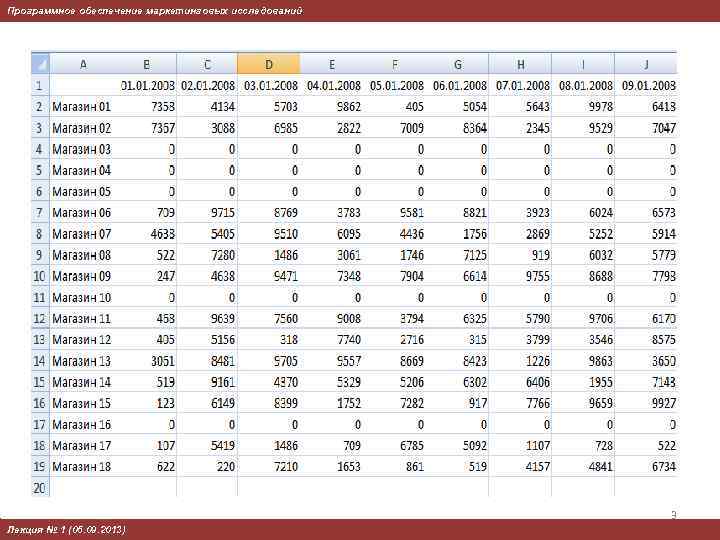720x540 pixels.
Task: Select column B header
Action: click(146, 64)
